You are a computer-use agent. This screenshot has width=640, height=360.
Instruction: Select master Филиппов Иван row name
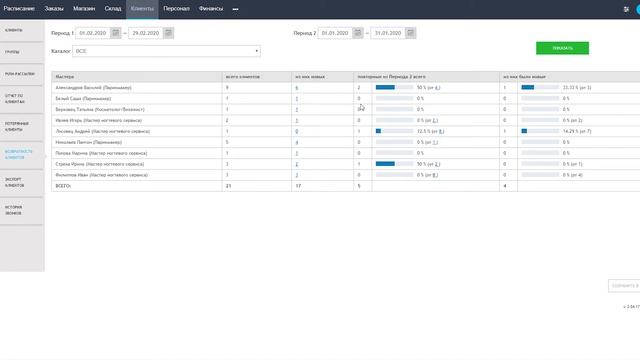pos(102,175)
